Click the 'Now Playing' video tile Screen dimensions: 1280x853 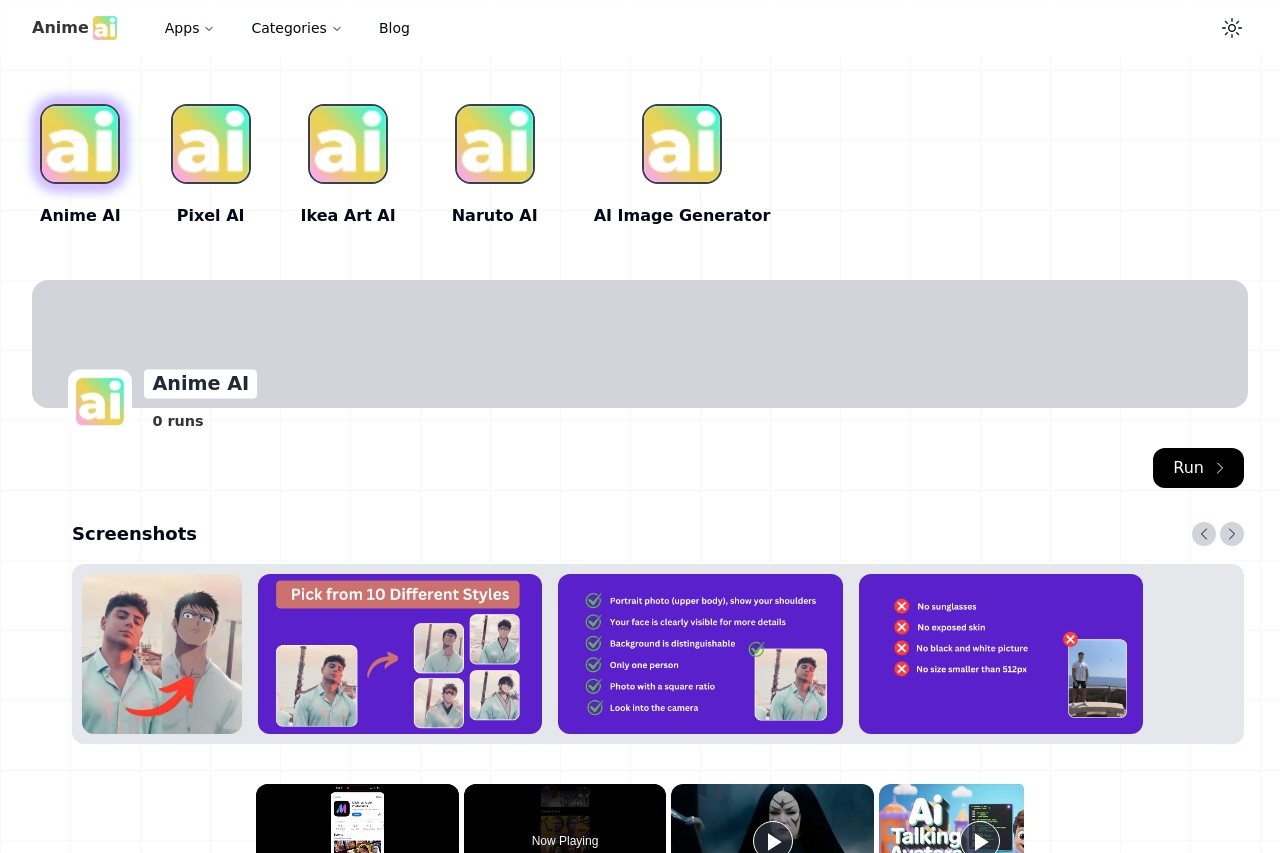click(x=565, y=819)
